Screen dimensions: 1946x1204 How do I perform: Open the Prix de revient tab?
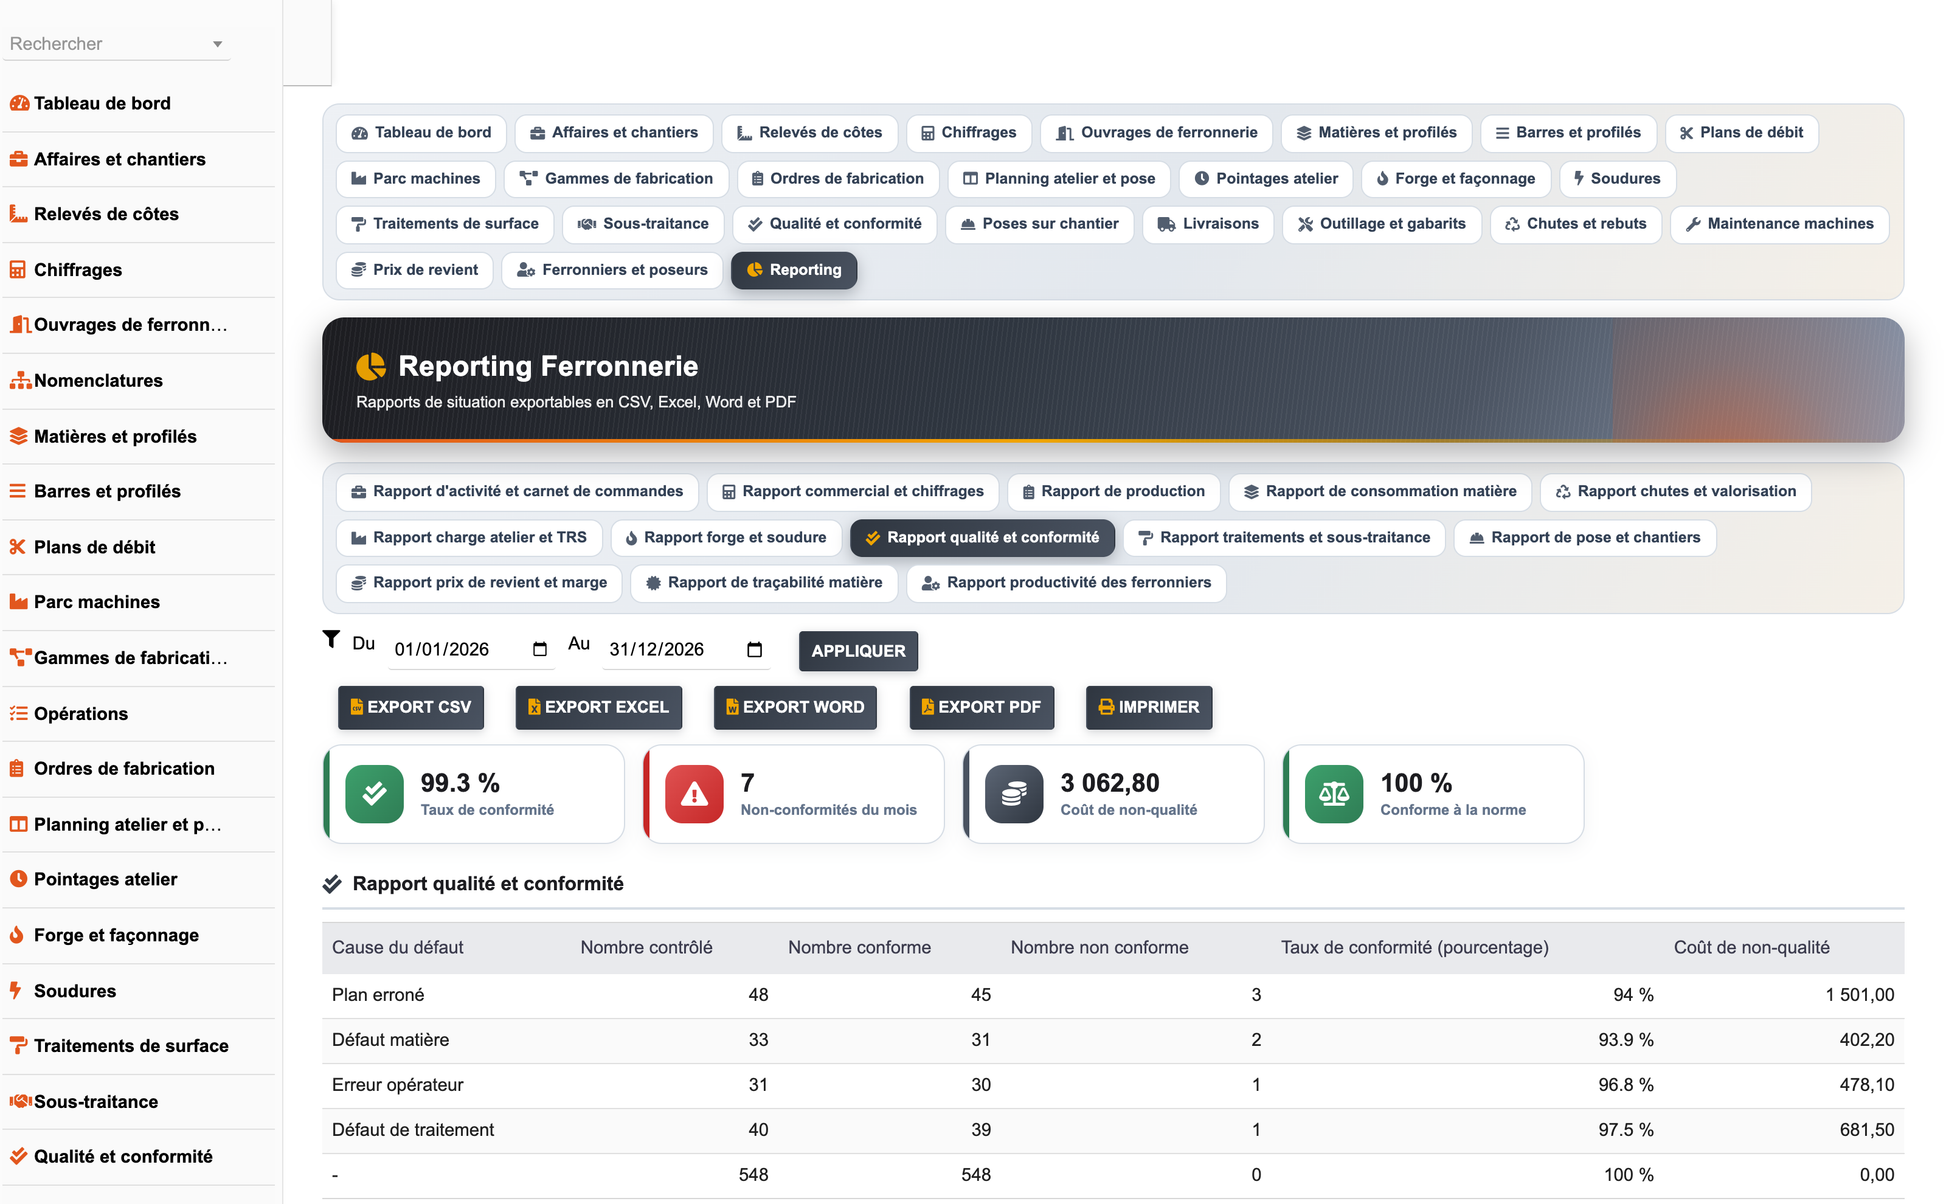coord(415,270)
